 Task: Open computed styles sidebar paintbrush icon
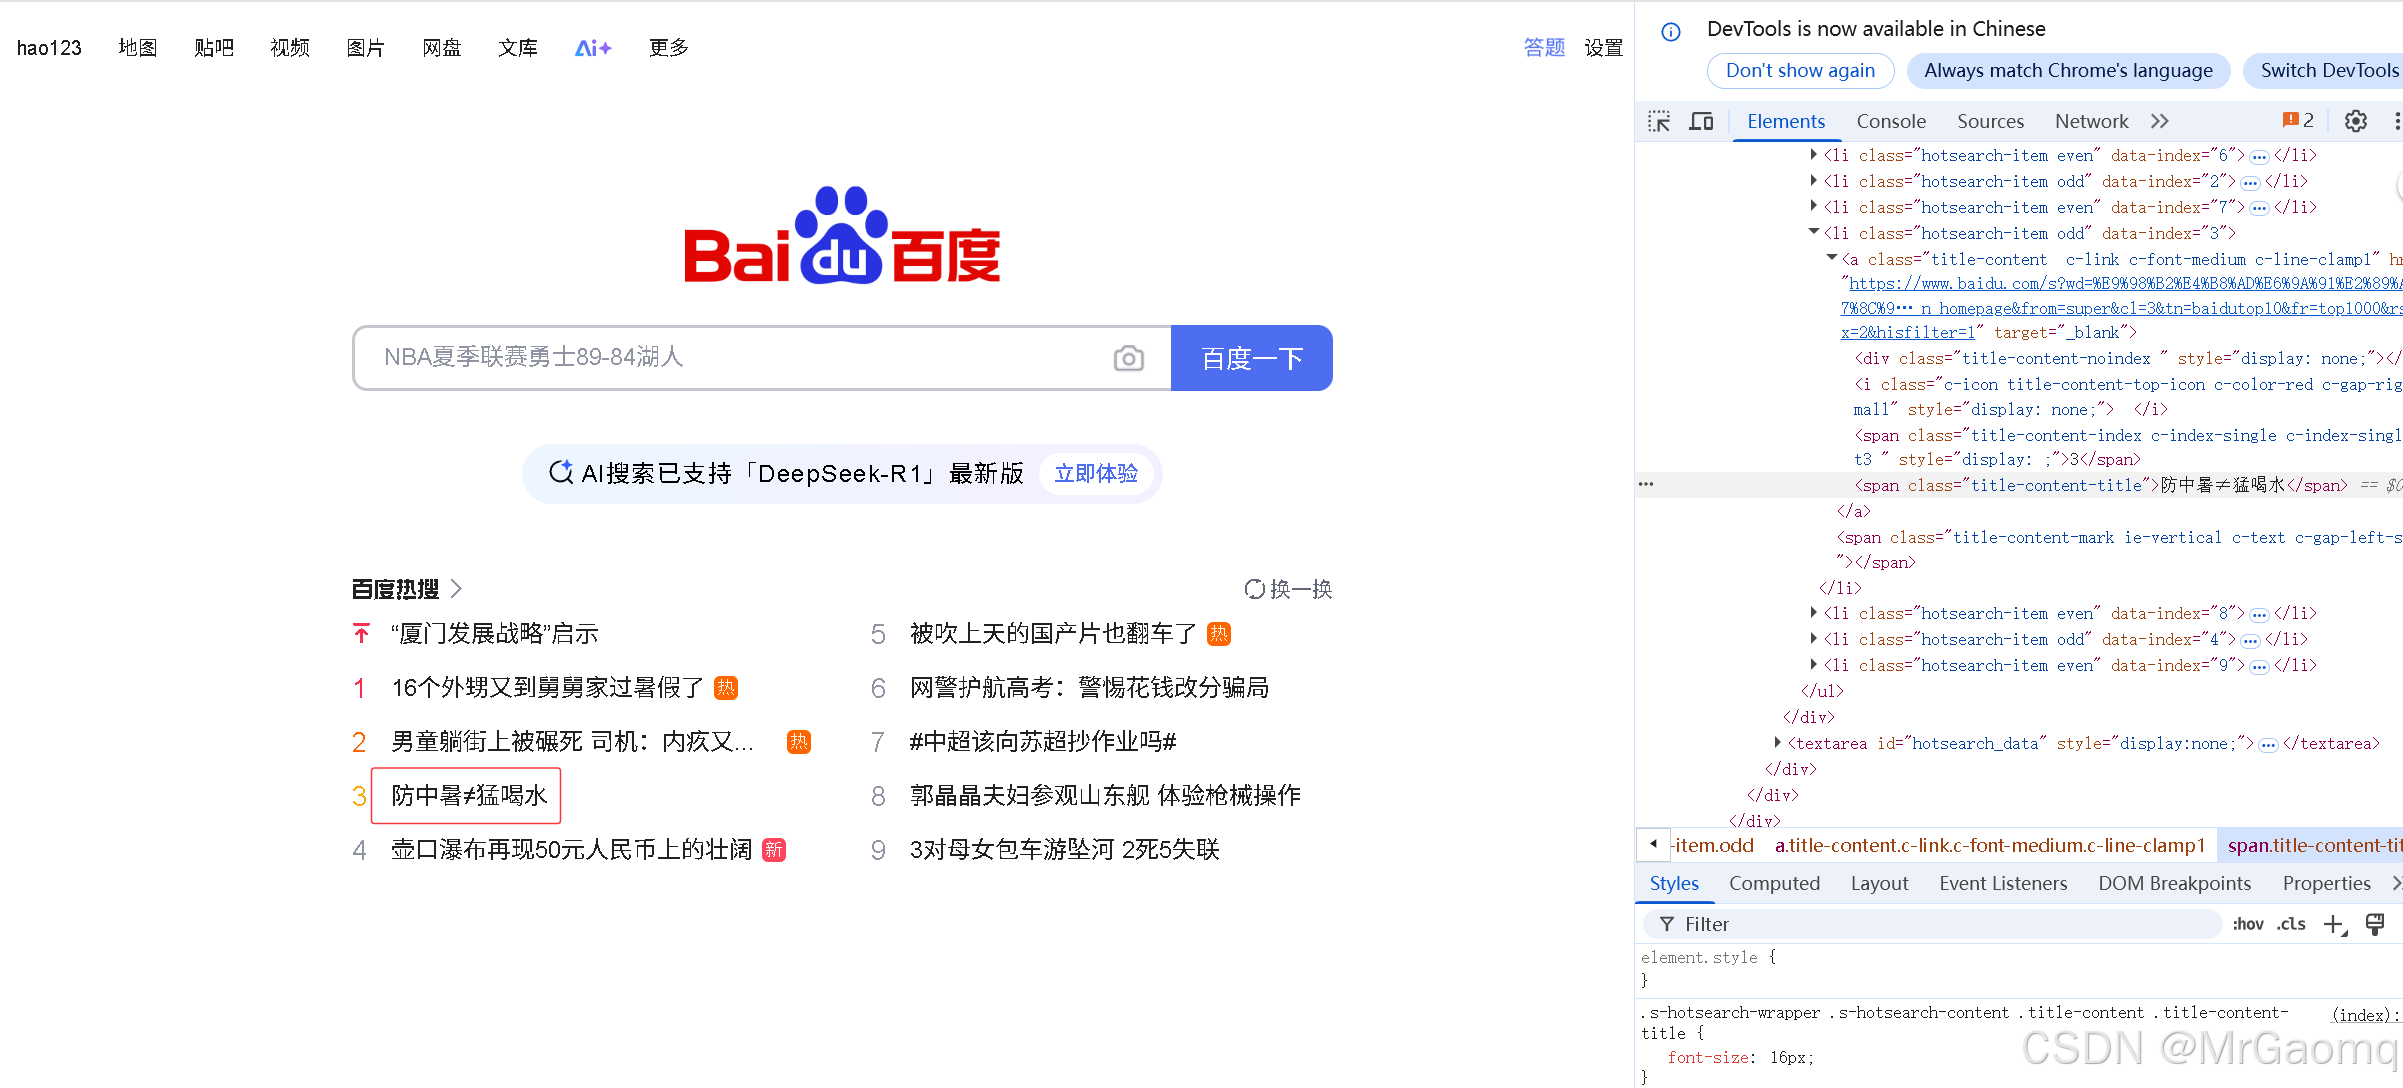point(2375,924)
